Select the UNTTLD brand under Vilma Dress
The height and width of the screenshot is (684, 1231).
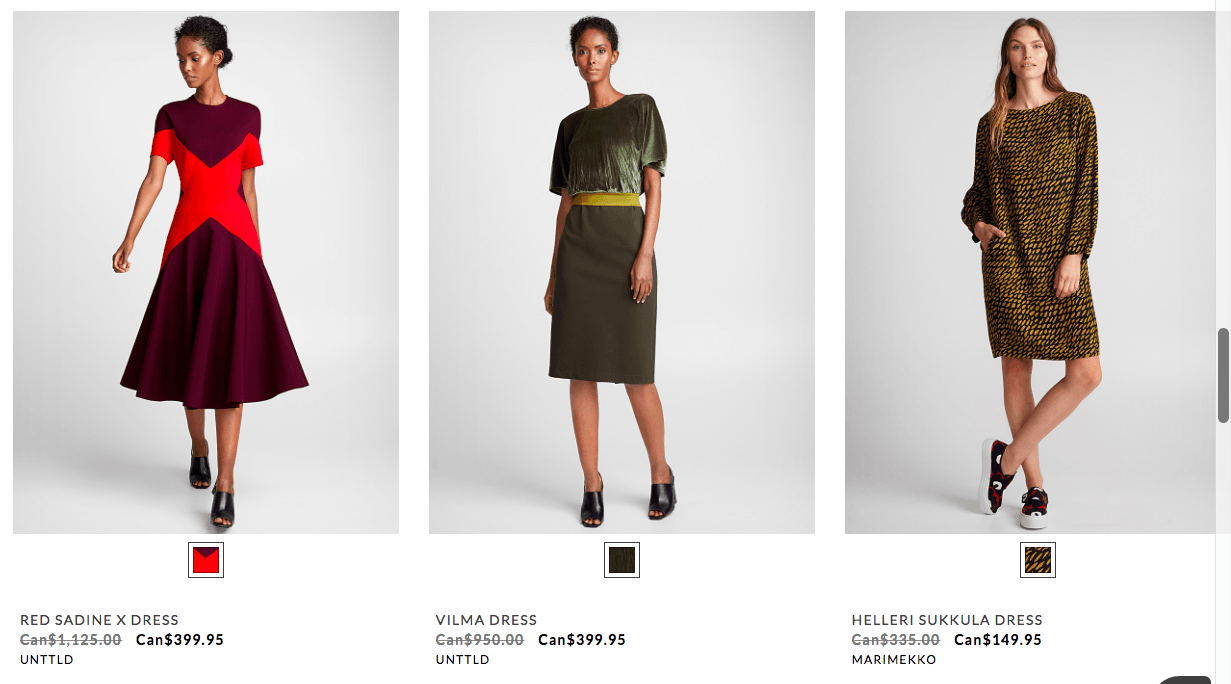pyautogui.click(x=463, y=660)
